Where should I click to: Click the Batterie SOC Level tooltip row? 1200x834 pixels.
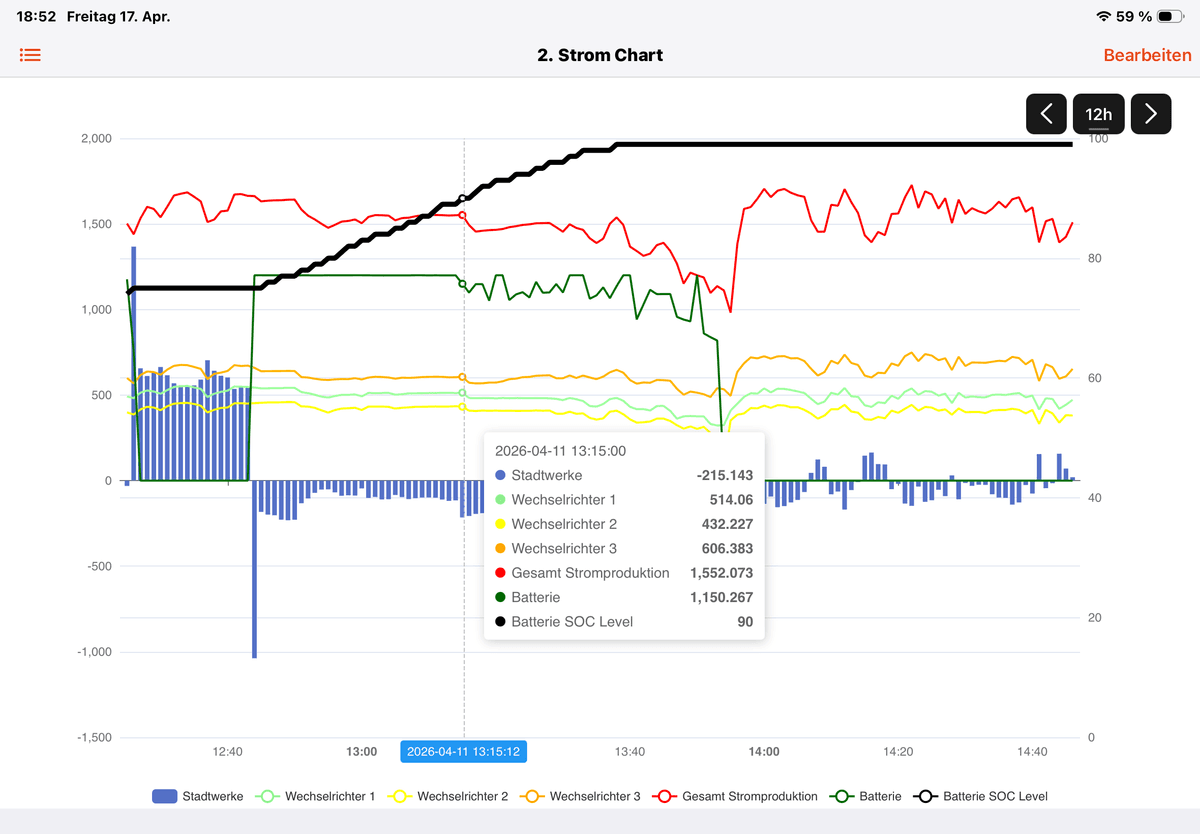pyautogui.click(x=624, y=621)
